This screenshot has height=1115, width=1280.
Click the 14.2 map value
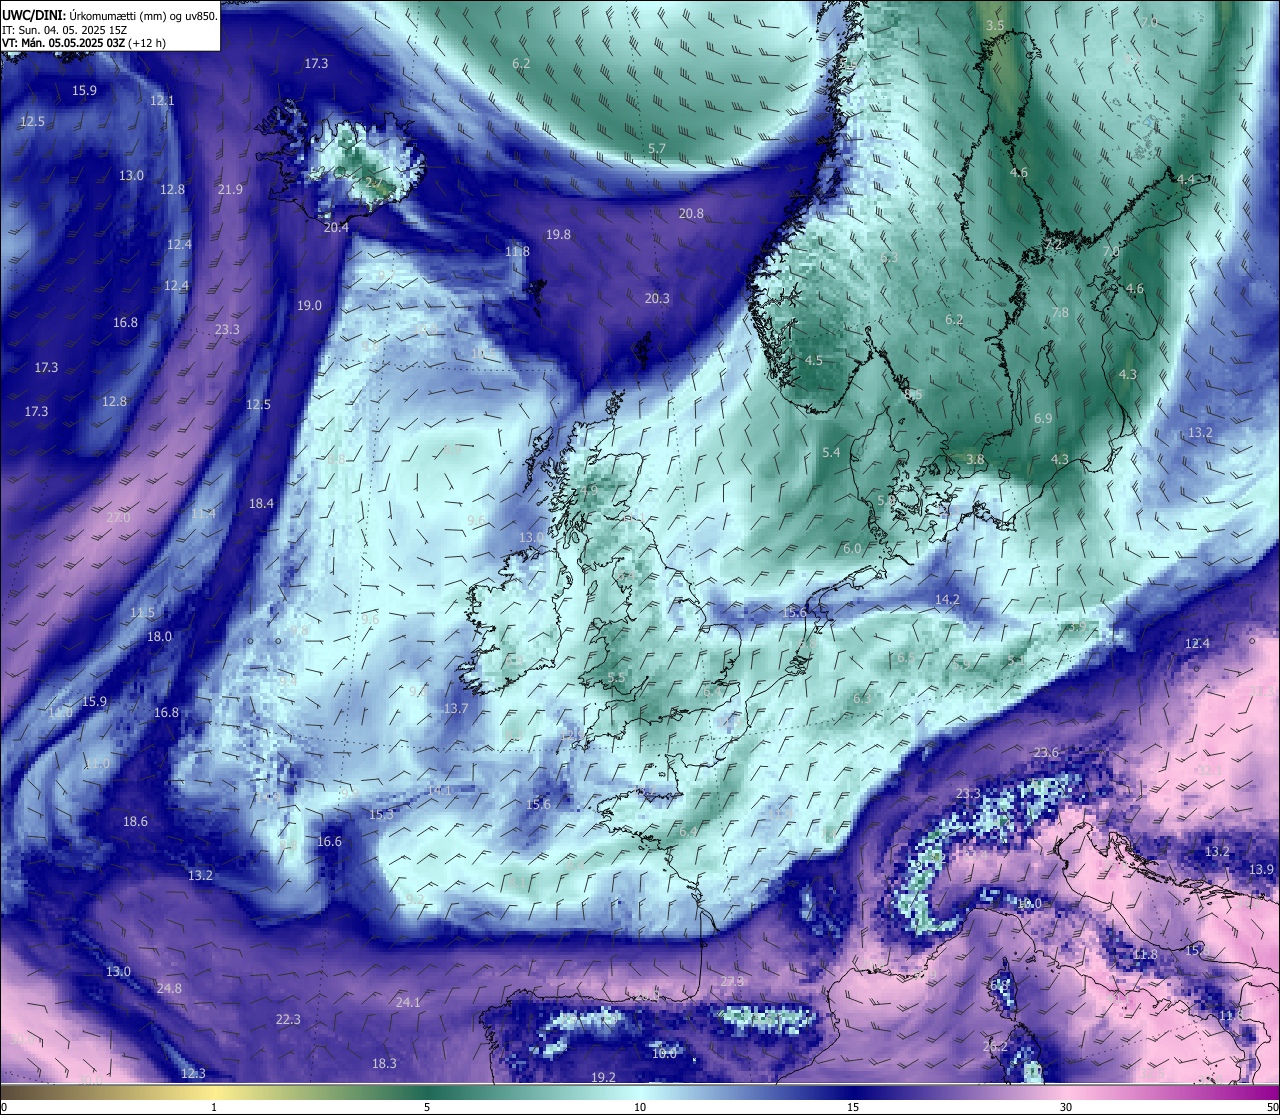(x=947, y=600)
